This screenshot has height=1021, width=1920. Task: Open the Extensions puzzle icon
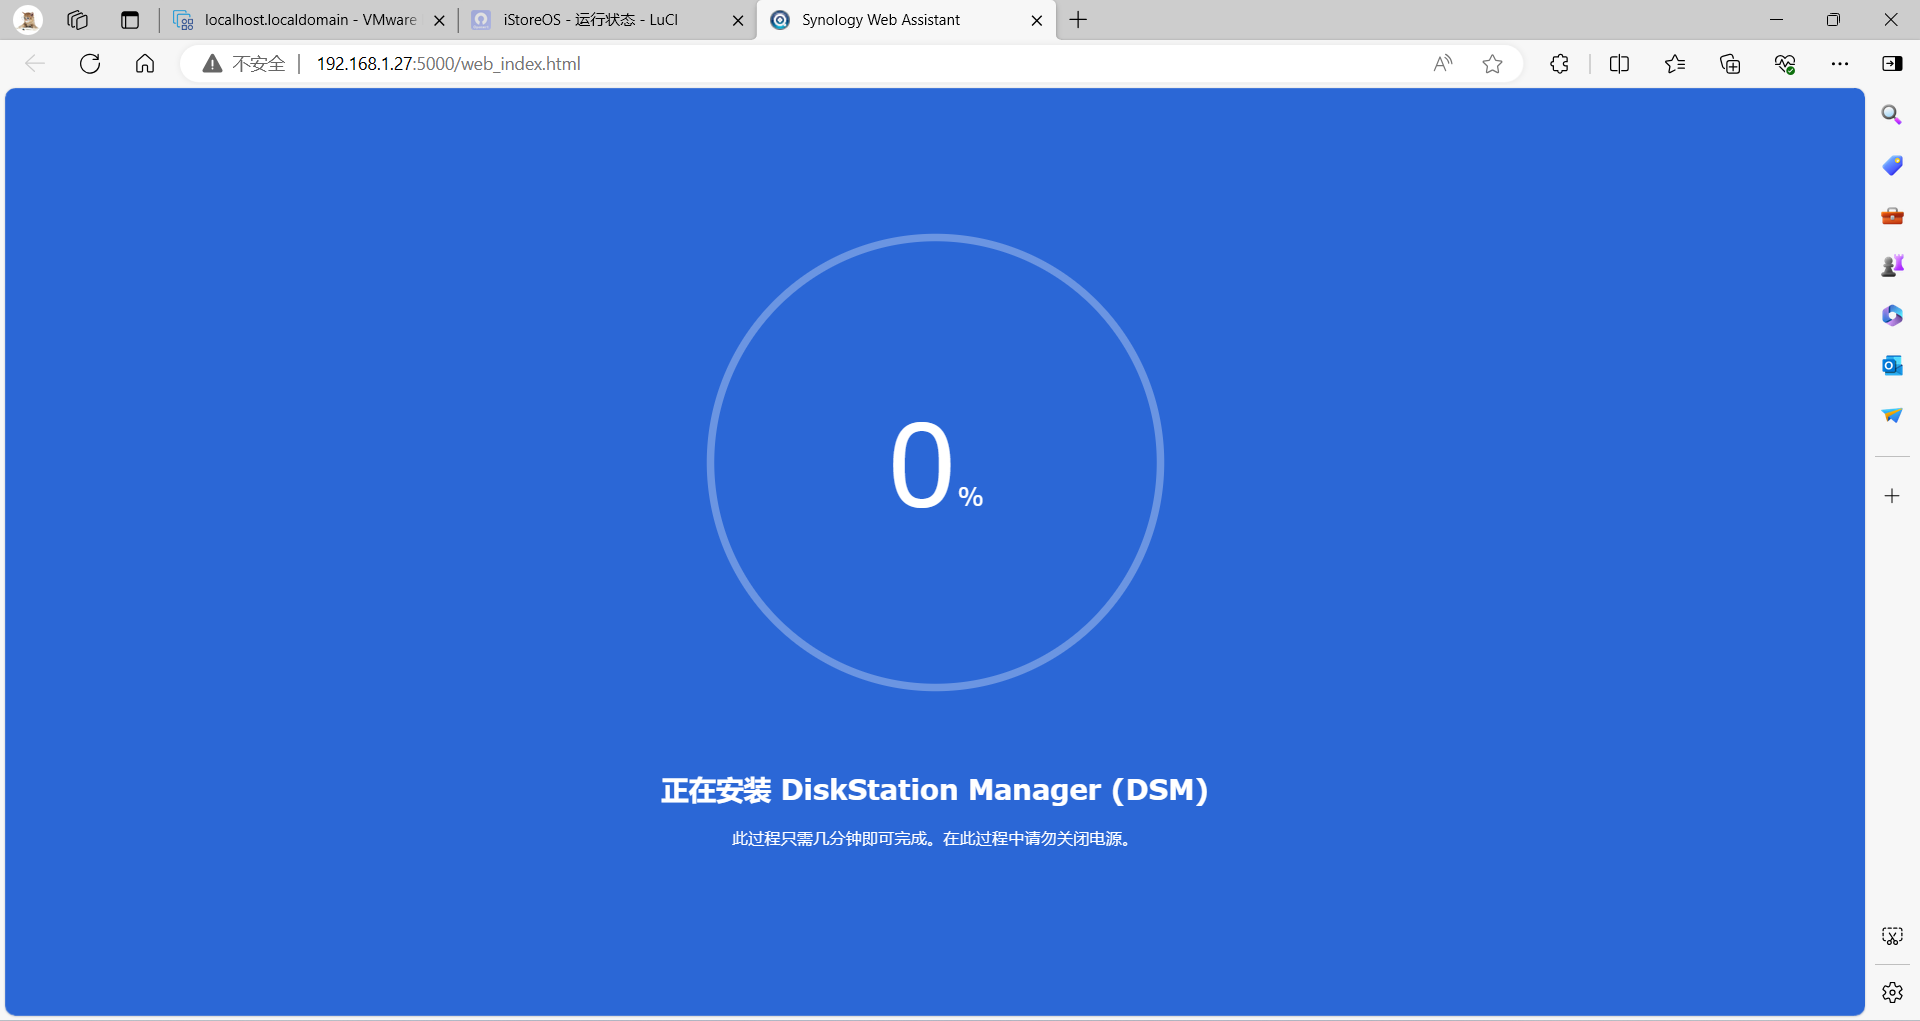coord(1559,63)
